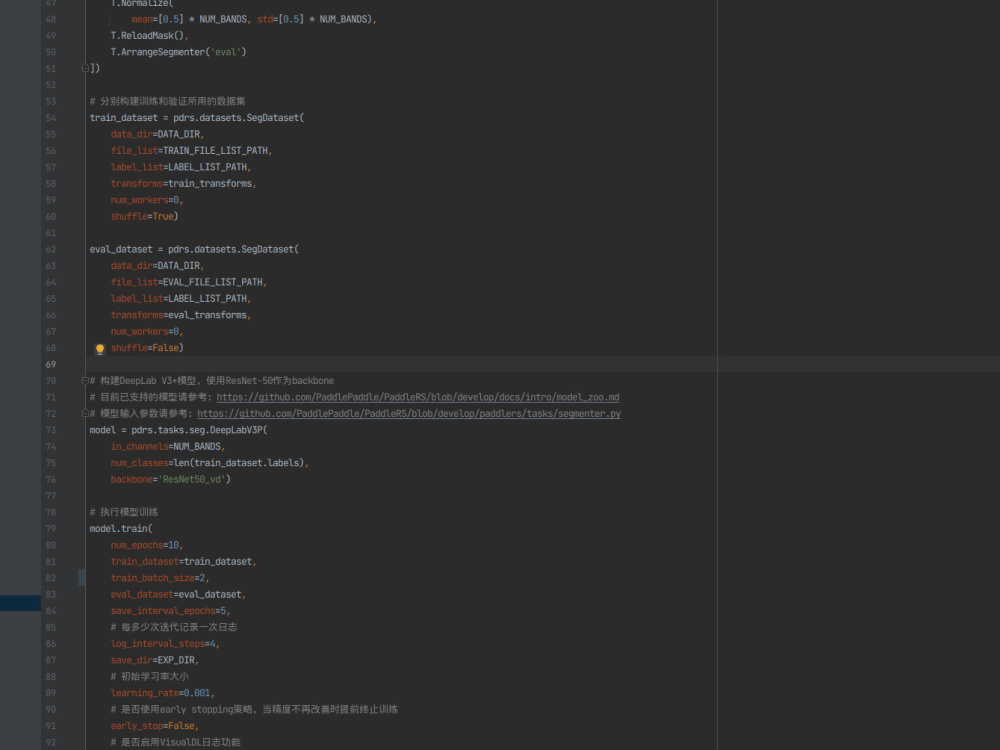
Task: Click 'shuffle=True)' on line 60
Action: 145,216
